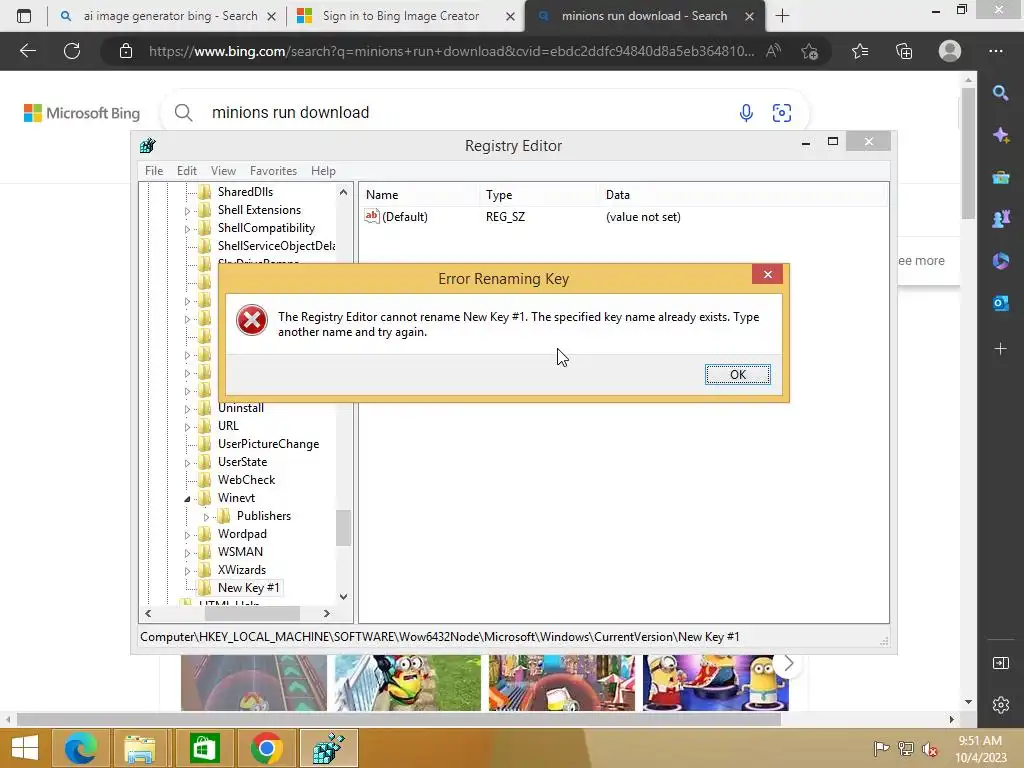Open the Edge sidebar Outlook icon
Image resolution: width=1024 pixels, height=768 pixels.
point(1000,303)
